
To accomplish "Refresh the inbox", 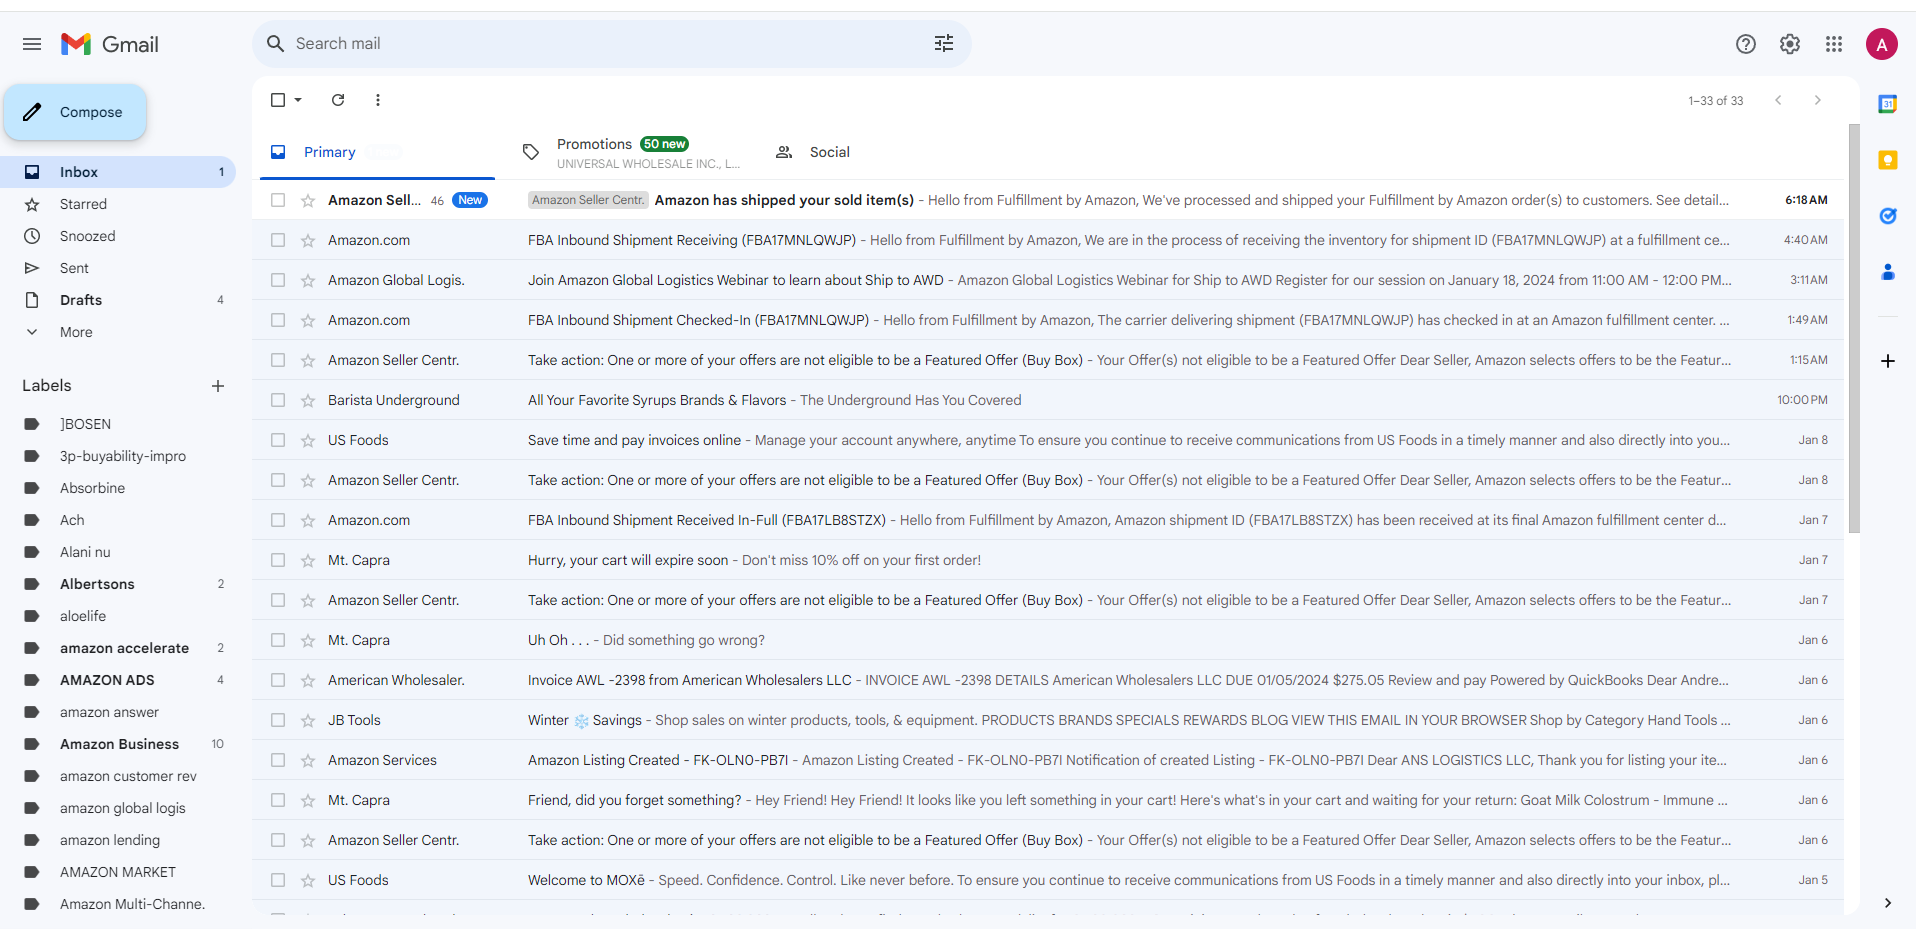I will [338, 100].
